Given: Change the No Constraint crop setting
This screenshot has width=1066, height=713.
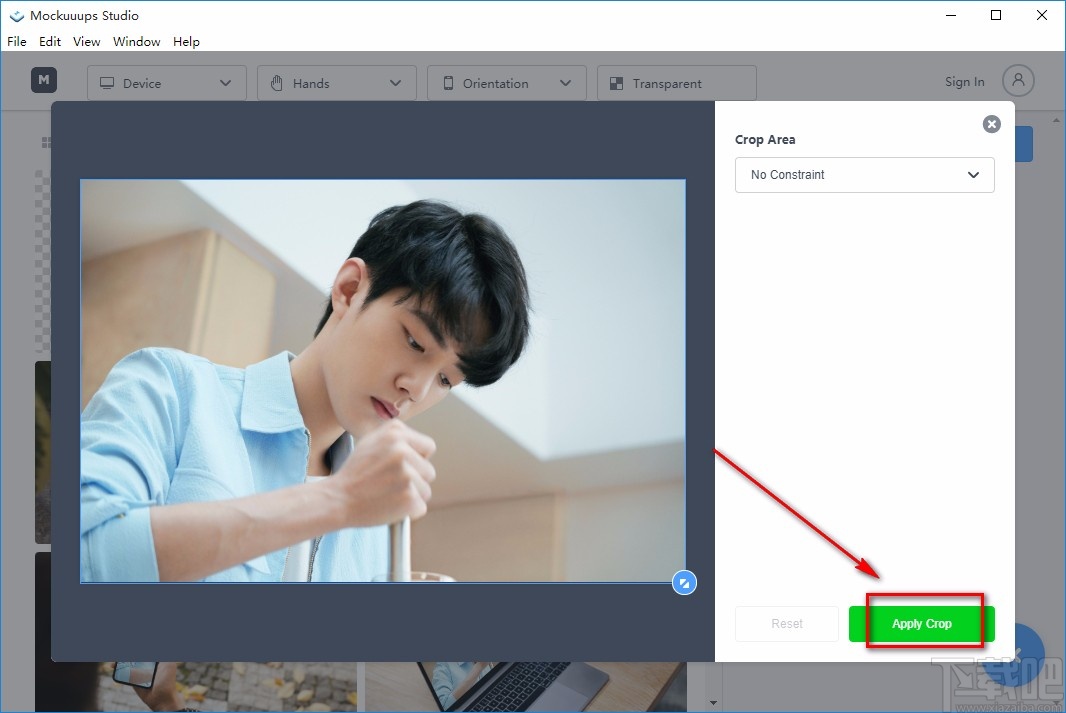Looking at the screenshot, I should pos(864,175).
